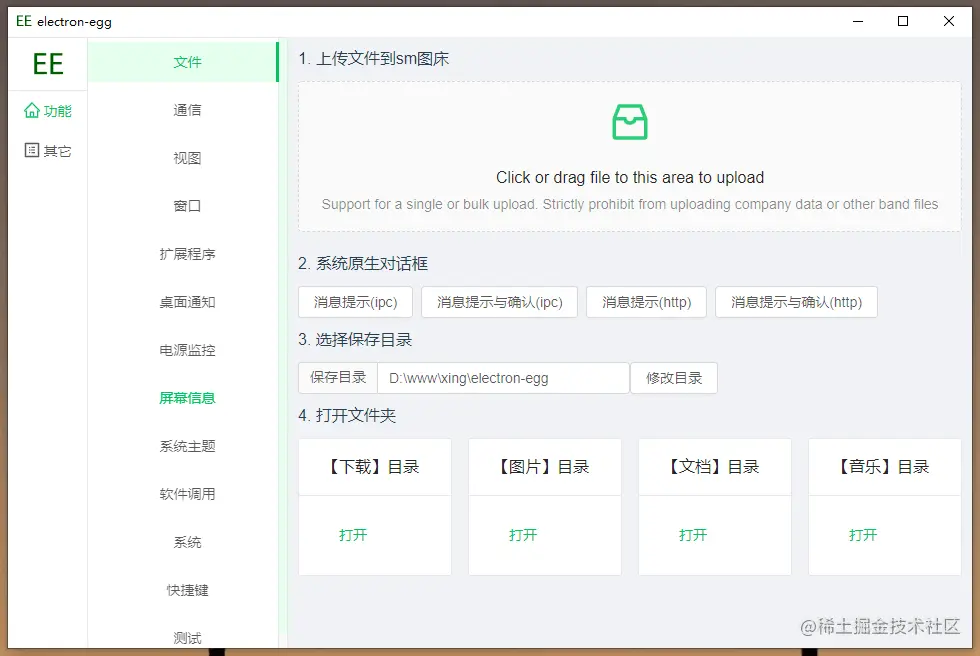This screenshot has height=656, width=980.
Task: Click the 保存目录 label addon
Action: [338, 378]
